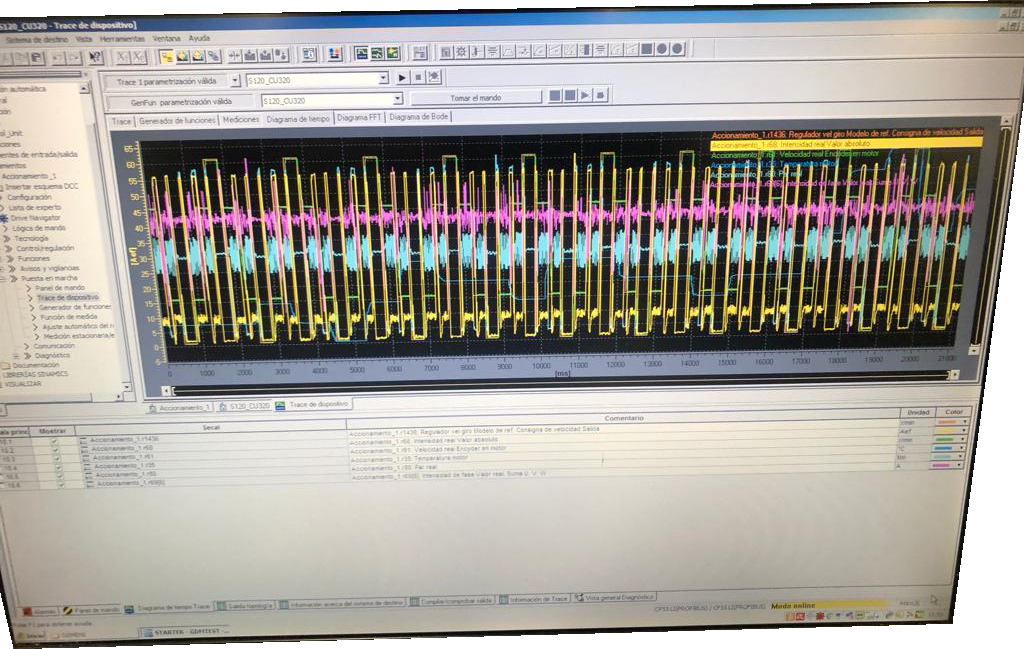
Task: Select Lista de experto in the project tree
Action: (x=36, y=207)
